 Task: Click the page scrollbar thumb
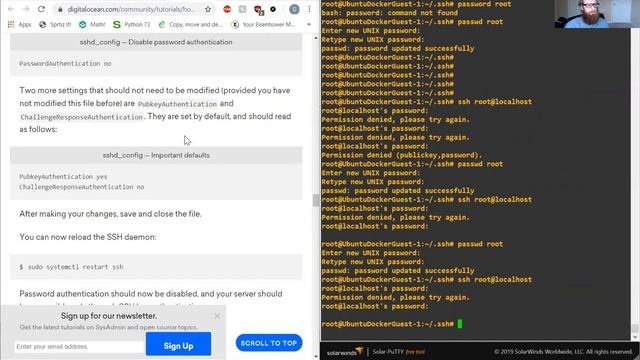coord(316,200)
